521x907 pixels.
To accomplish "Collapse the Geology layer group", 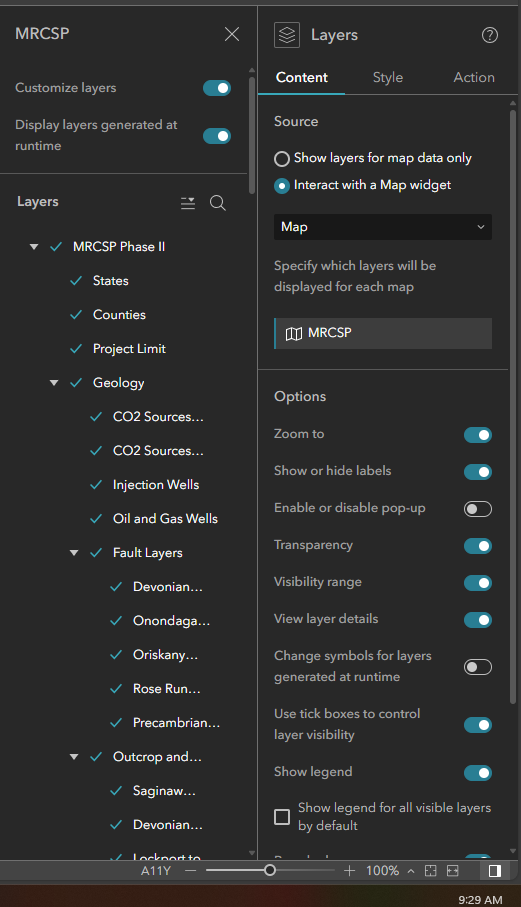I will (54, 383).
